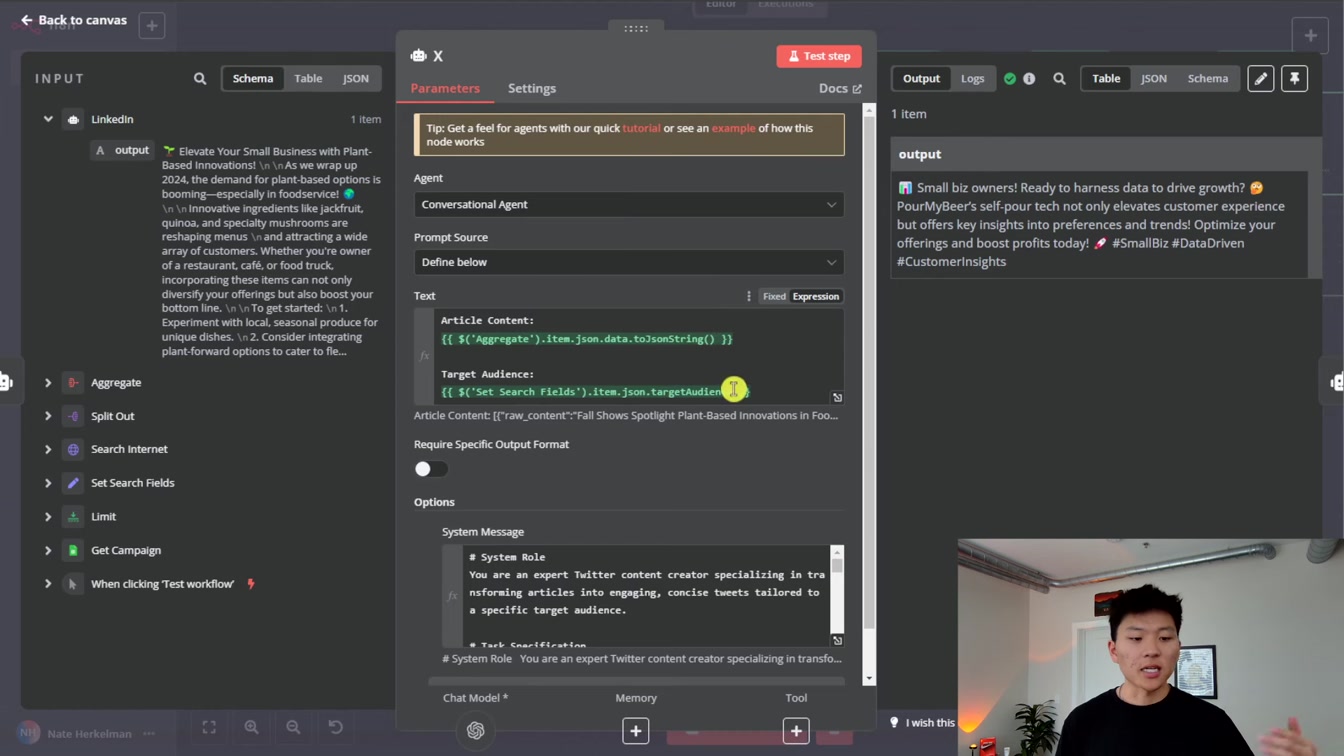The image size is (1344, 756).
Task: Expand the Set Search Fields node
Action: [48, 483]
